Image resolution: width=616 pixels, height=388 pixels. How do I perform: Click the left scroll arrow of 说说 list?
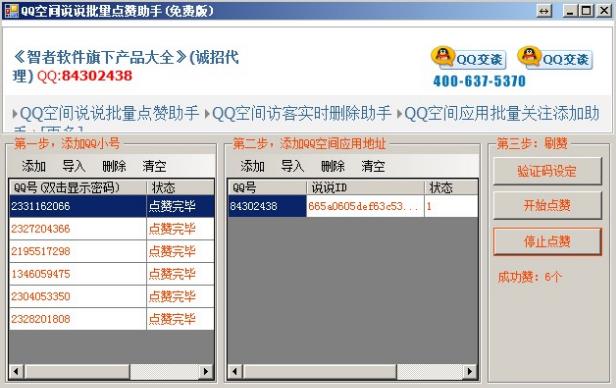[x=235, y=371]
